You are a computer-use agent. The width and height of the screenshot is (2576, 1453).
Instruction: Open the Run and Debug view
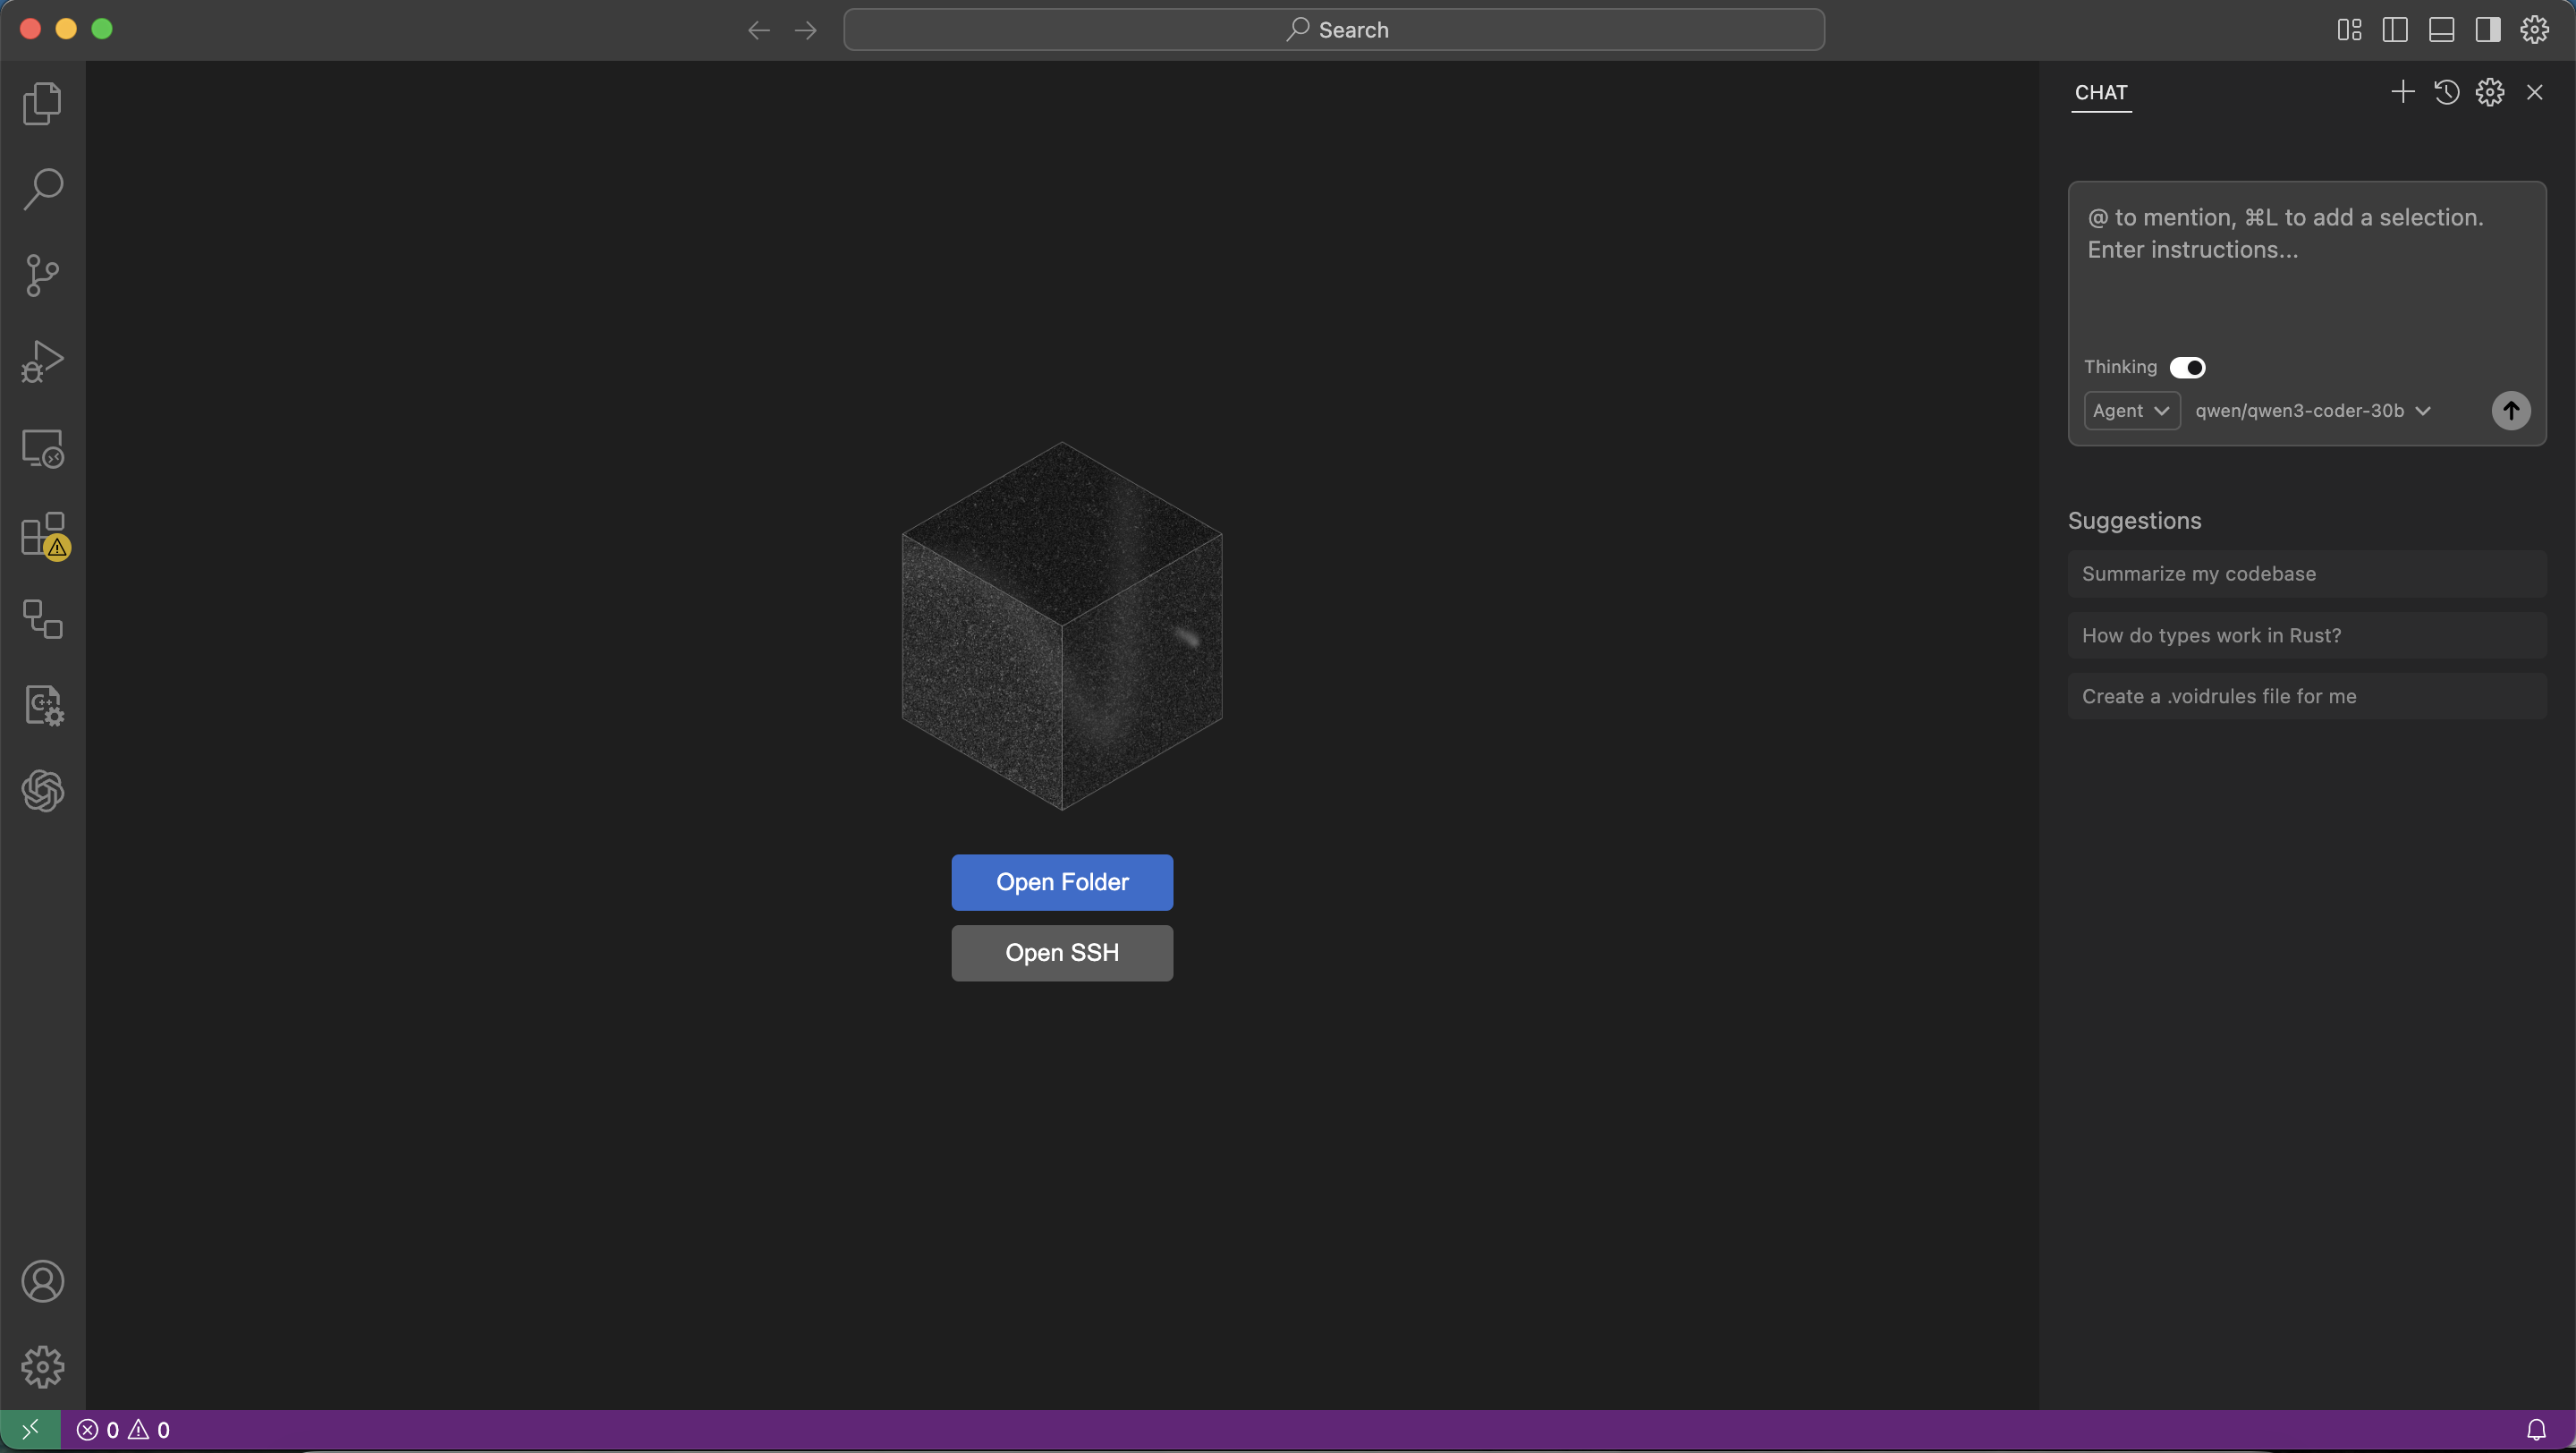tap(42, 361)
